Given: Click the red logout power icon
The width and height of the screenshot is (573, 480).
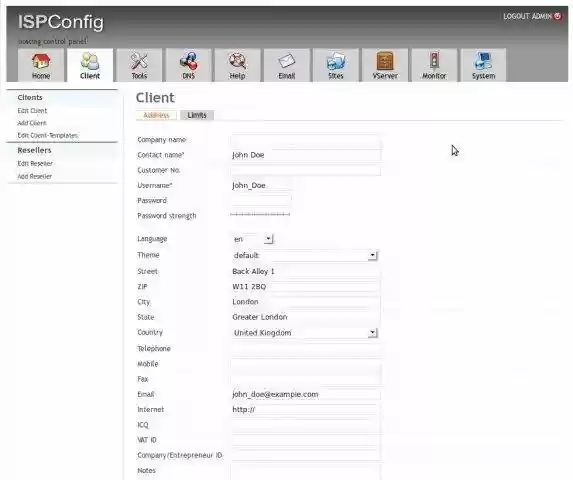Looking at the screenshot, I should pyautogui.click(x=558, y=16).
